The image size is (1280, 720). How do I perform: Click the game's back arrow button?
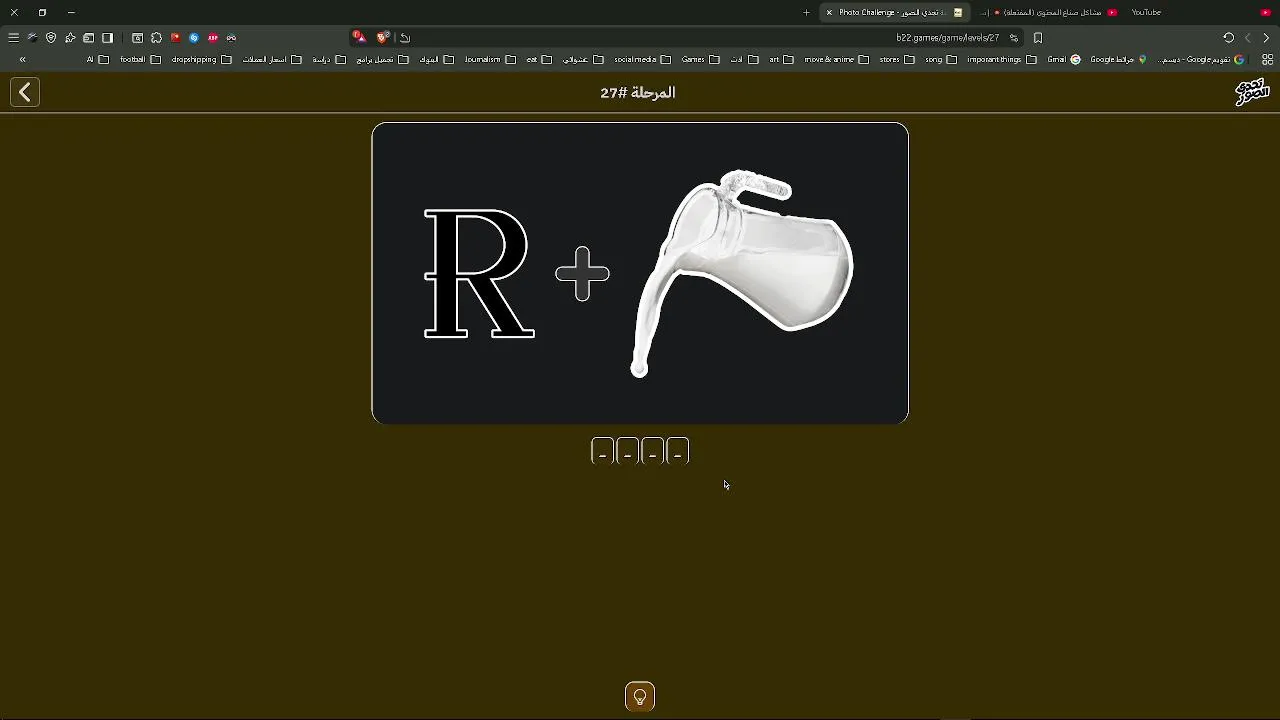(25, 92)
